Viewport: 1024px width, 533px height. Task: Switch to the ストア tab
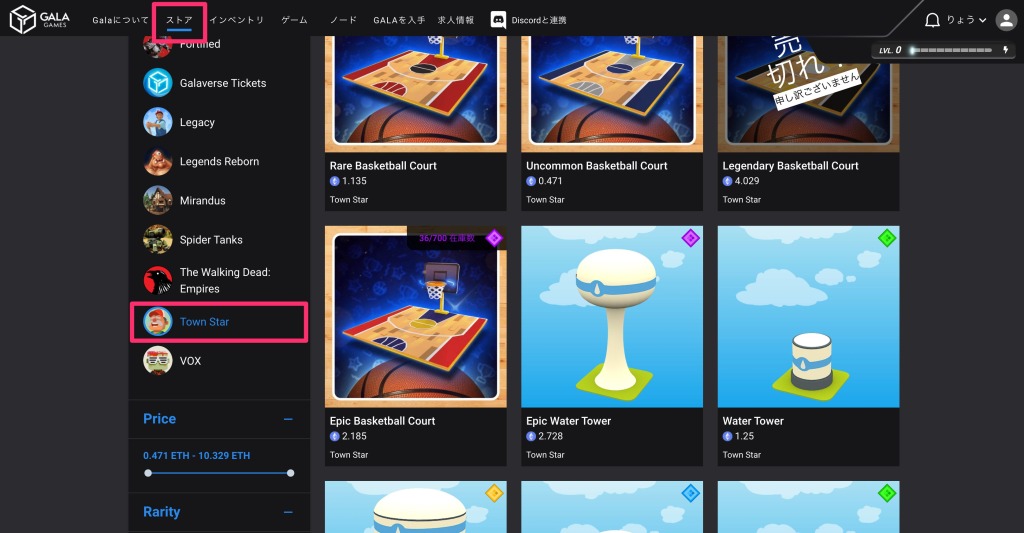[x=179, y=20]
